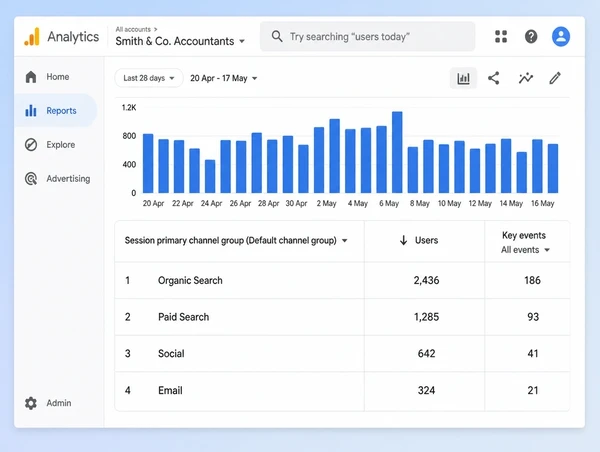Toggle the comparison chart icon

[x=463, y=78]
